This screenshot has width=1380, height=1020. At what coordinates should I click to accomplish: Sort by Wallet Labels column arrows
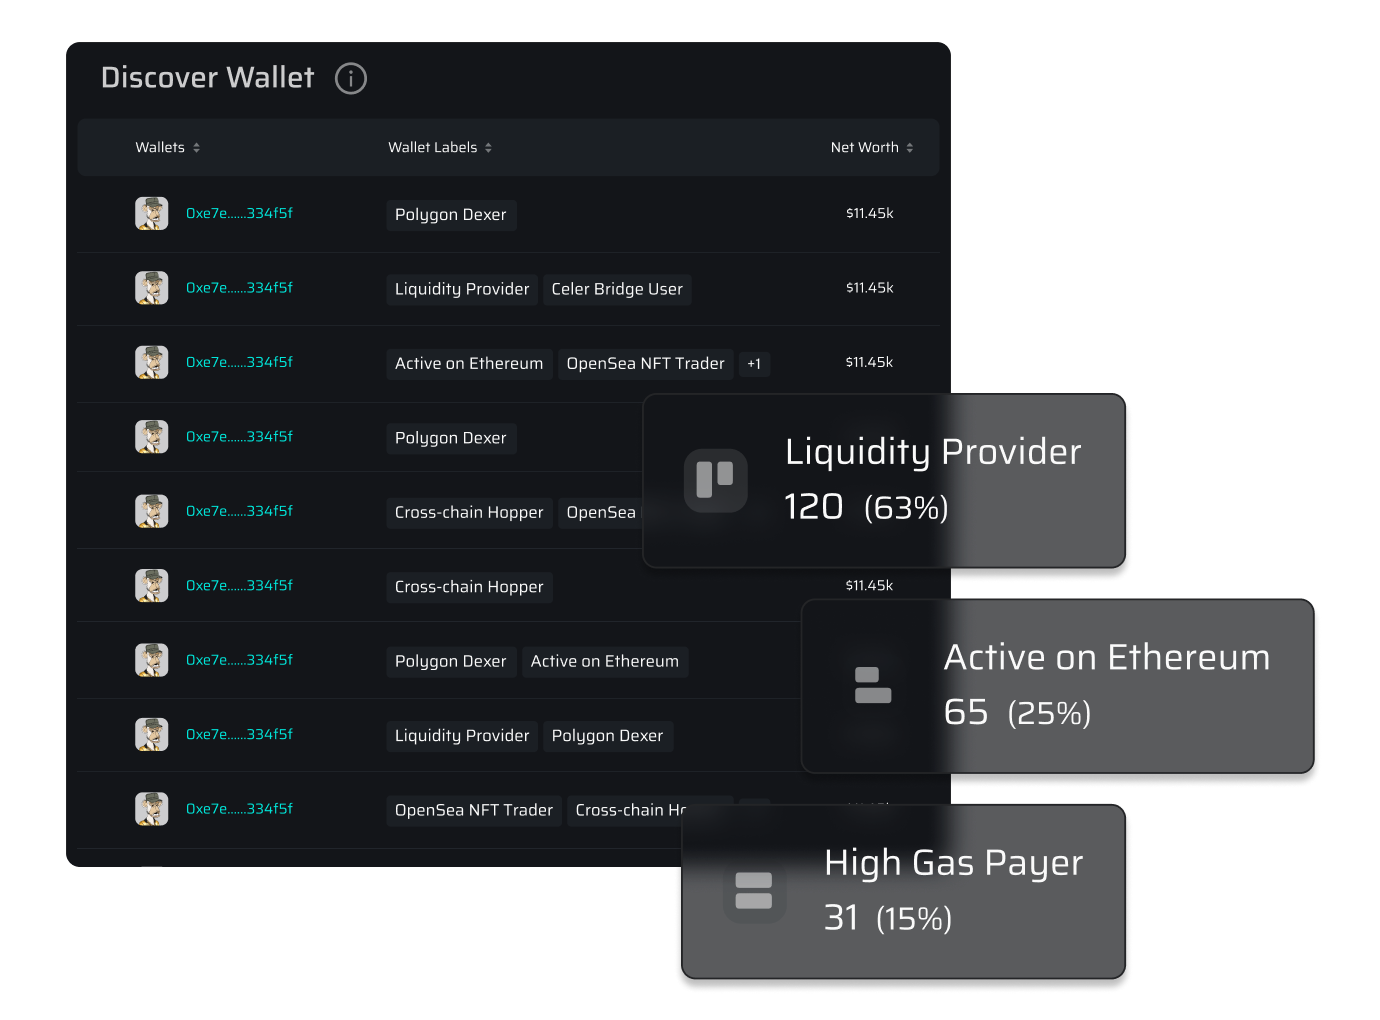click(x=488, y=148)
